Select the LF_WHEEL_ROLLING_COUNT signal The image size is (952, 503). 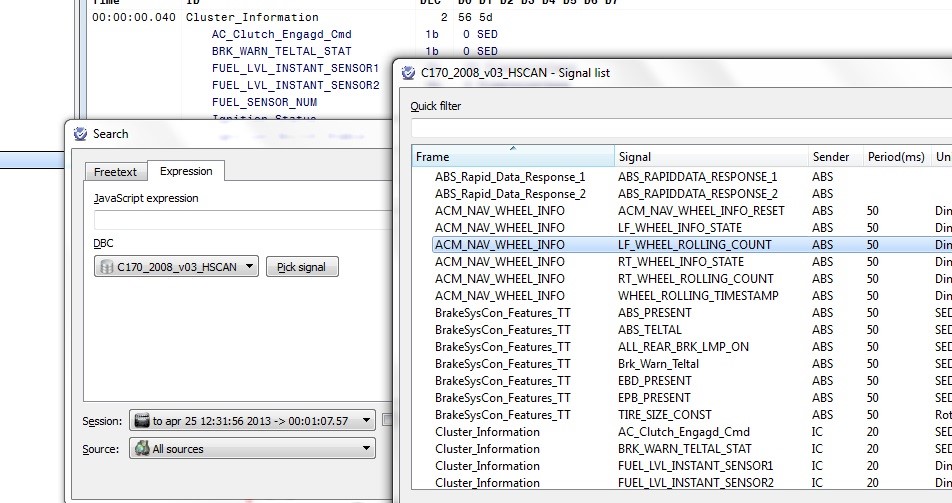point(695,245)
